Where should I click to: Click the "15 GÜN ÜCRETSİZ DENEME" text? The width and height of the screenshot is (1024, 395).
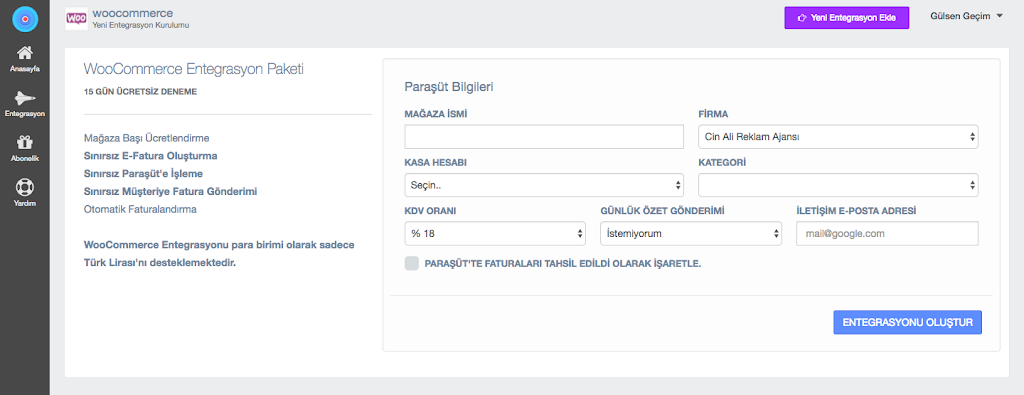[x=140, y=92]
